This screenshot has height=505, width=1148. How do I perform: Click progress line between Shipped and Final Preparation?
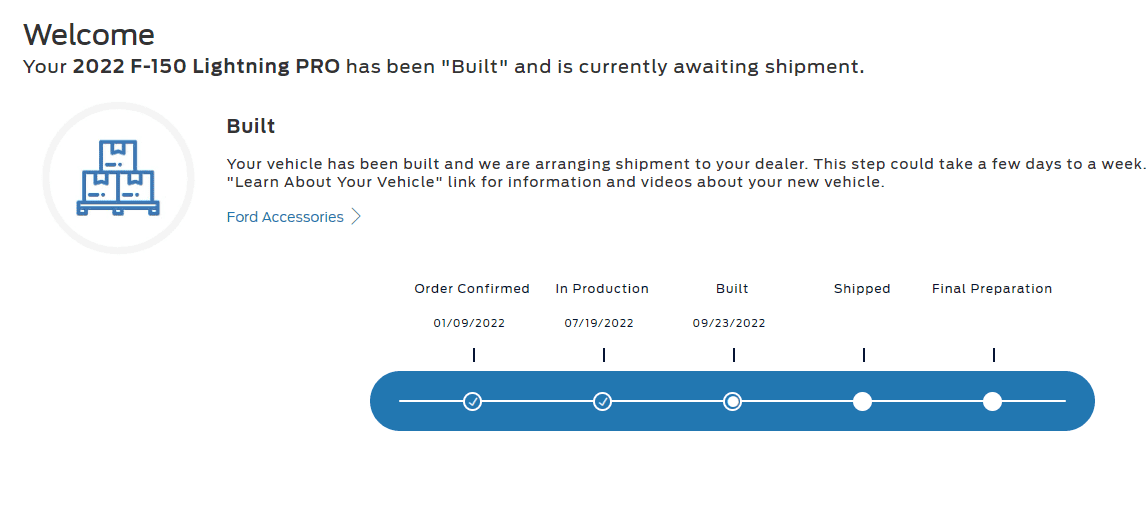(927, 401)
